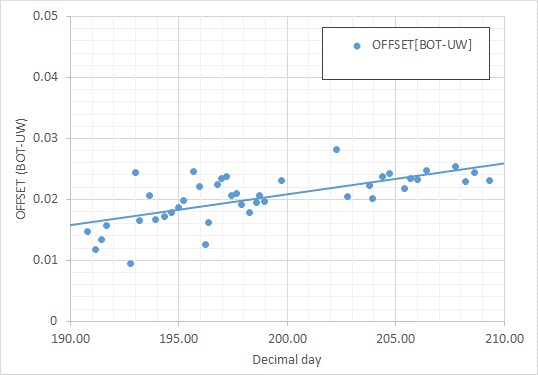Click the 0.01 y-axis label
The width and height of the screenshot is (538, 375).
[x=45, y=260]
